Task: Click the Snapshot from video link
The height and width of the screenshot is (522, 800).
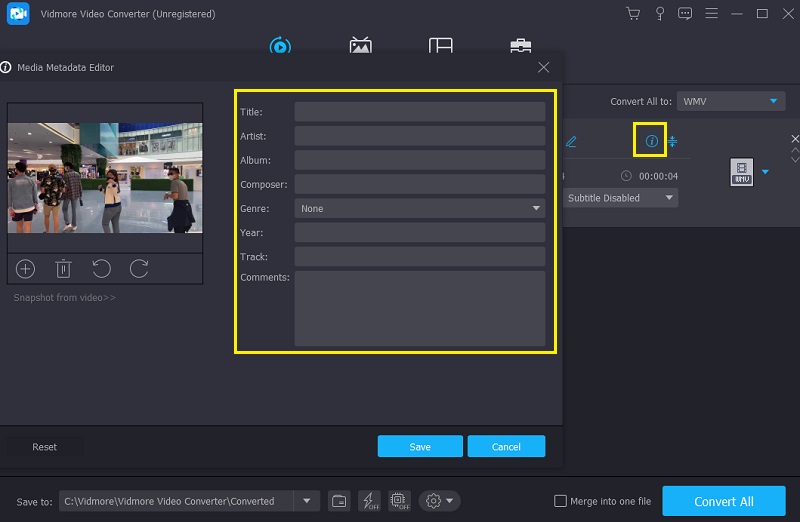Action: click(64, 298)
